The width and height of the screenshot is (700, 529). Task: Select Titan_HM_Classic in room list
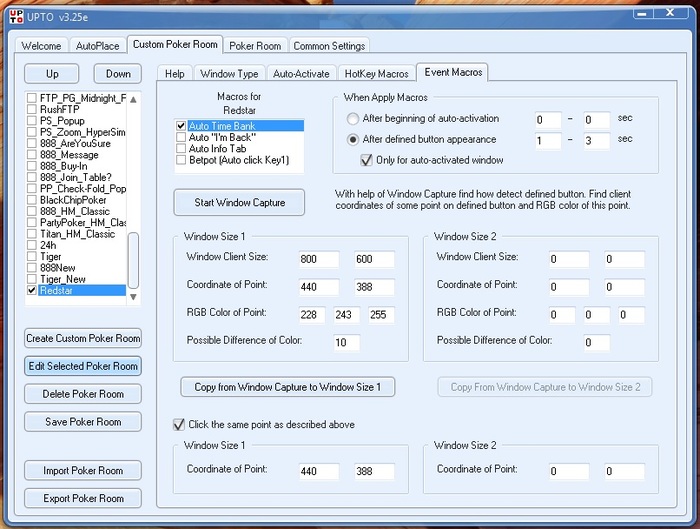[x=77, y=234]
